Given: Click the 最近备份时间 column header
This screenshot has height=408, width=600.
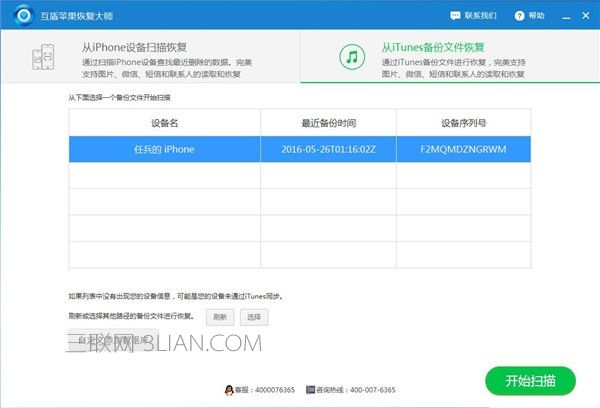Looking at the screenshot, I should 328,123.
